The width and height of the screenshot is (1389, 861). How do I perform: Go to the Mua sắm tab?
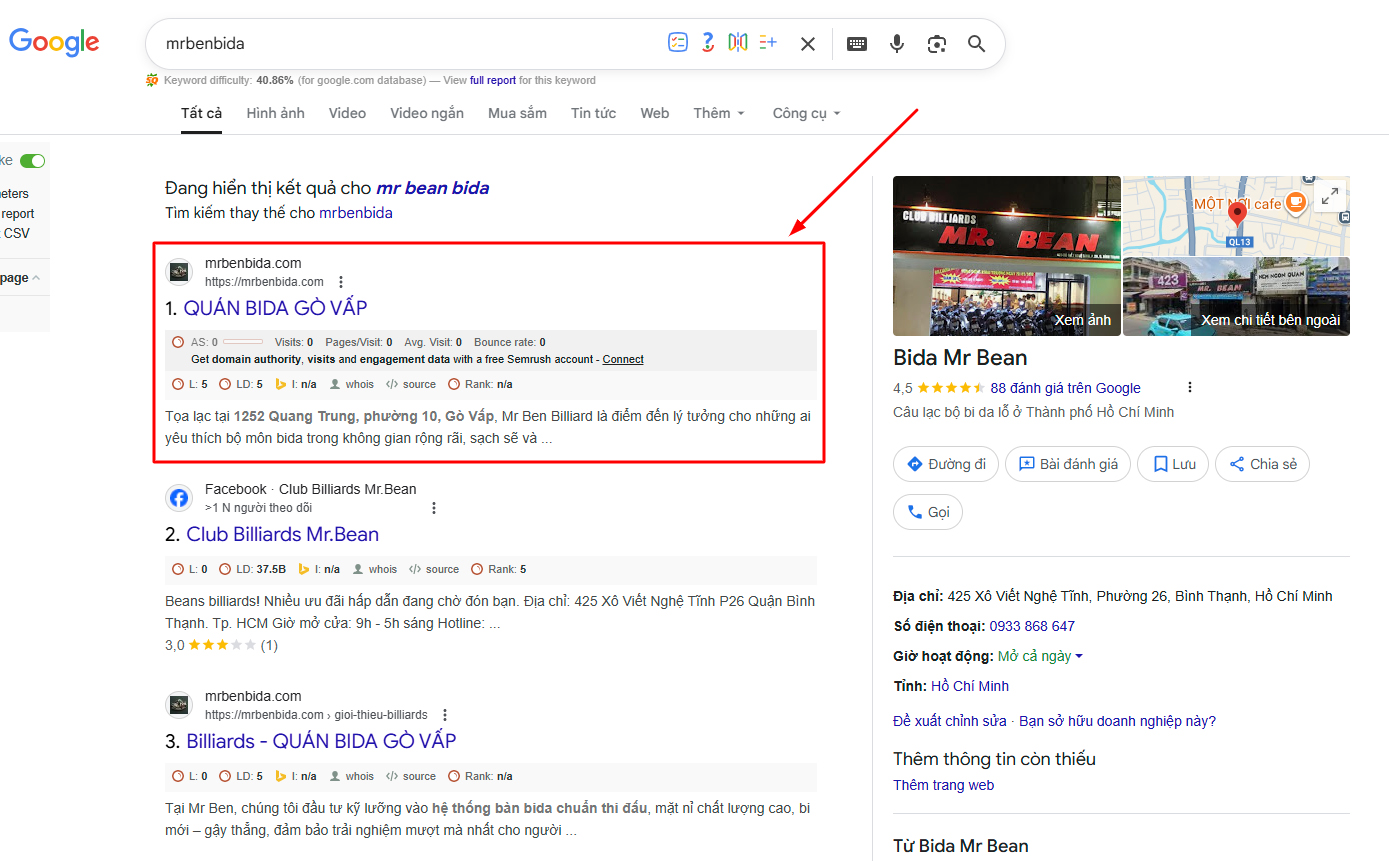pos(517,113)
